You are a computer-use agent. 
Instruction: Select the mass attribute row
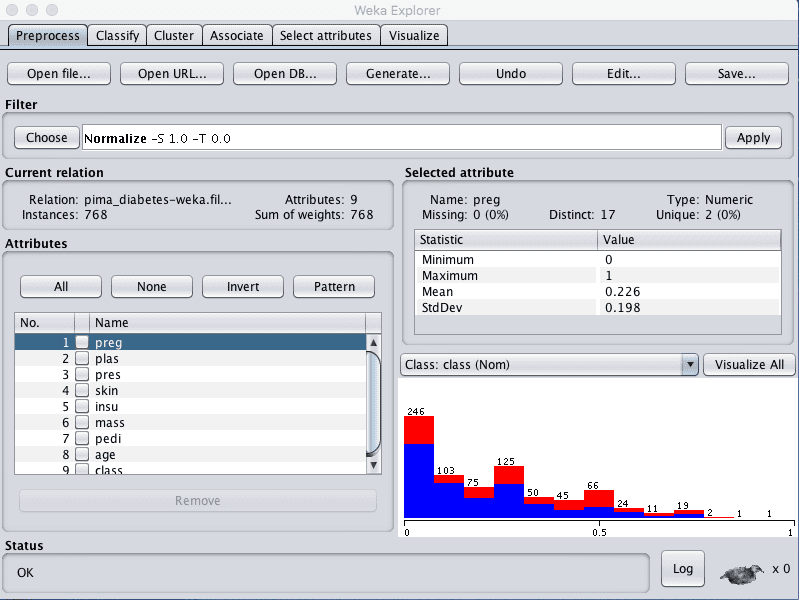point(190,423)
